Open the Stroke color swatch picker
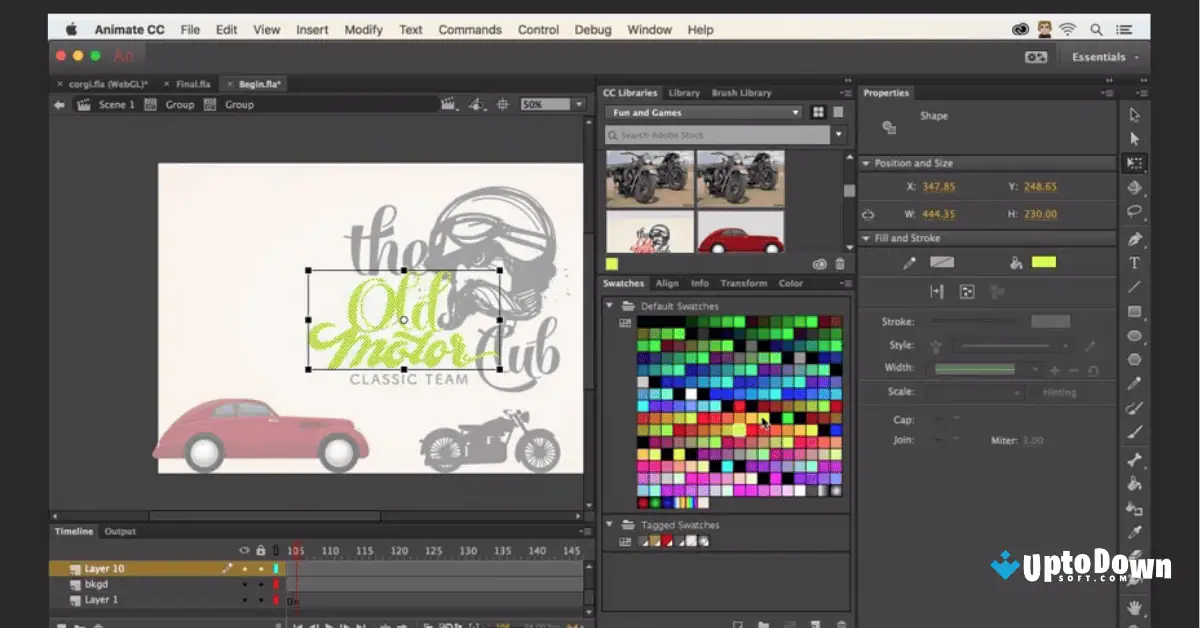This screenshot has height=628, width=1200. tap(940, 262)
